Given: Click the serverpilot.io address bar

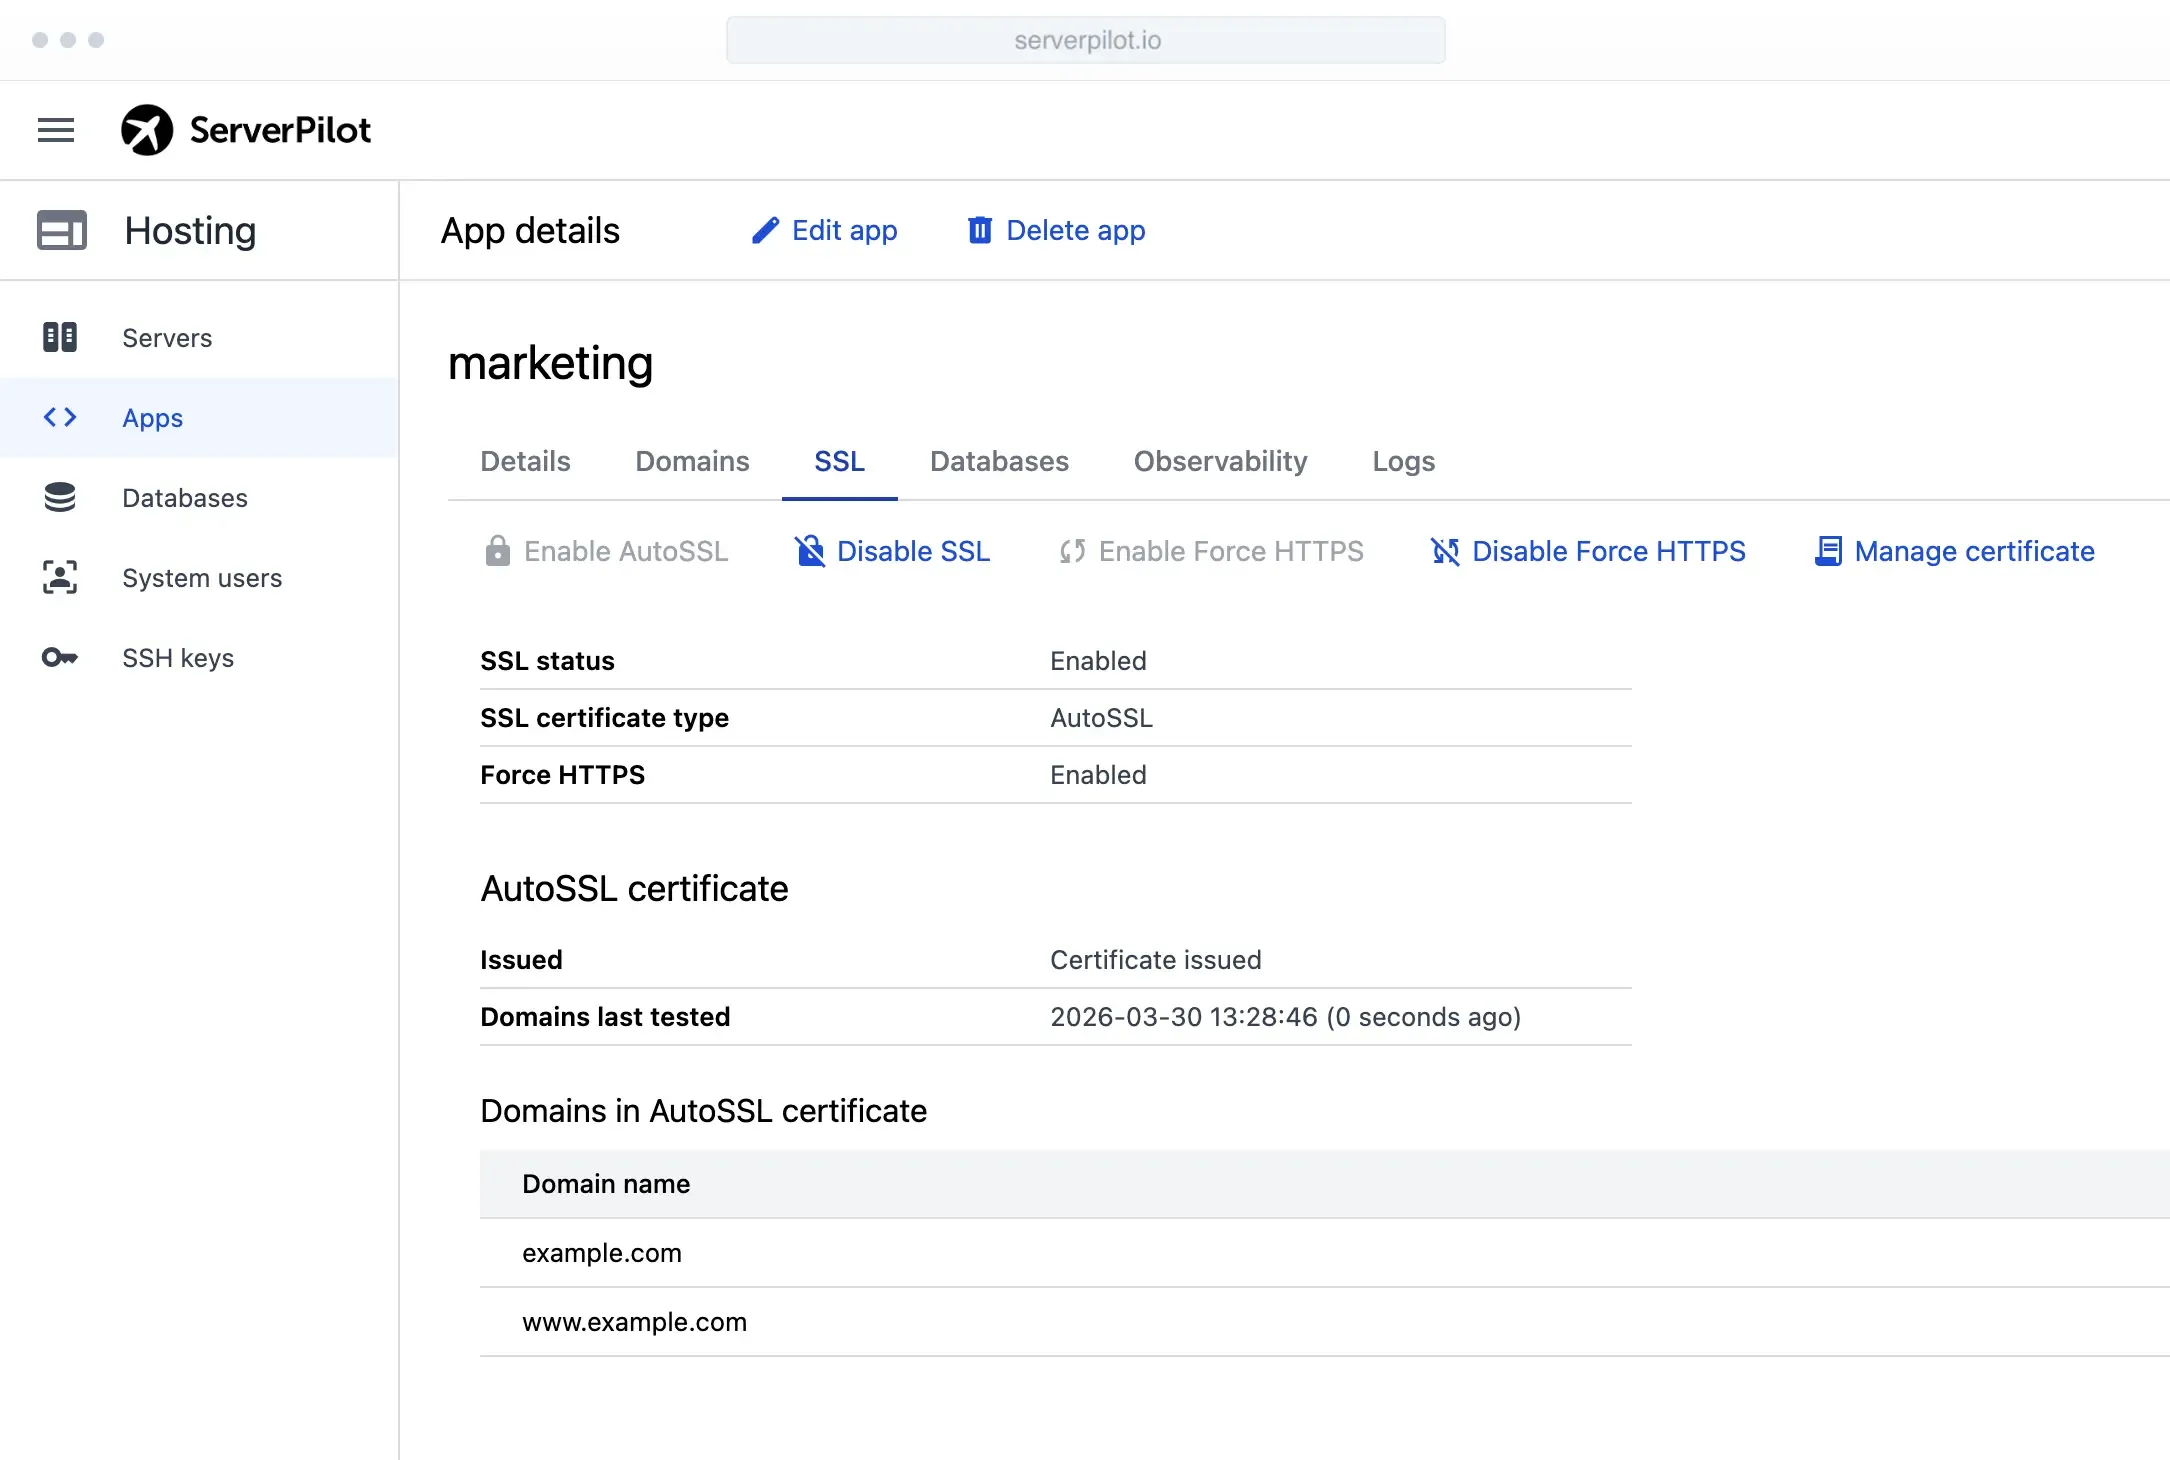Looking at the screenshot, I should 1086,40.
